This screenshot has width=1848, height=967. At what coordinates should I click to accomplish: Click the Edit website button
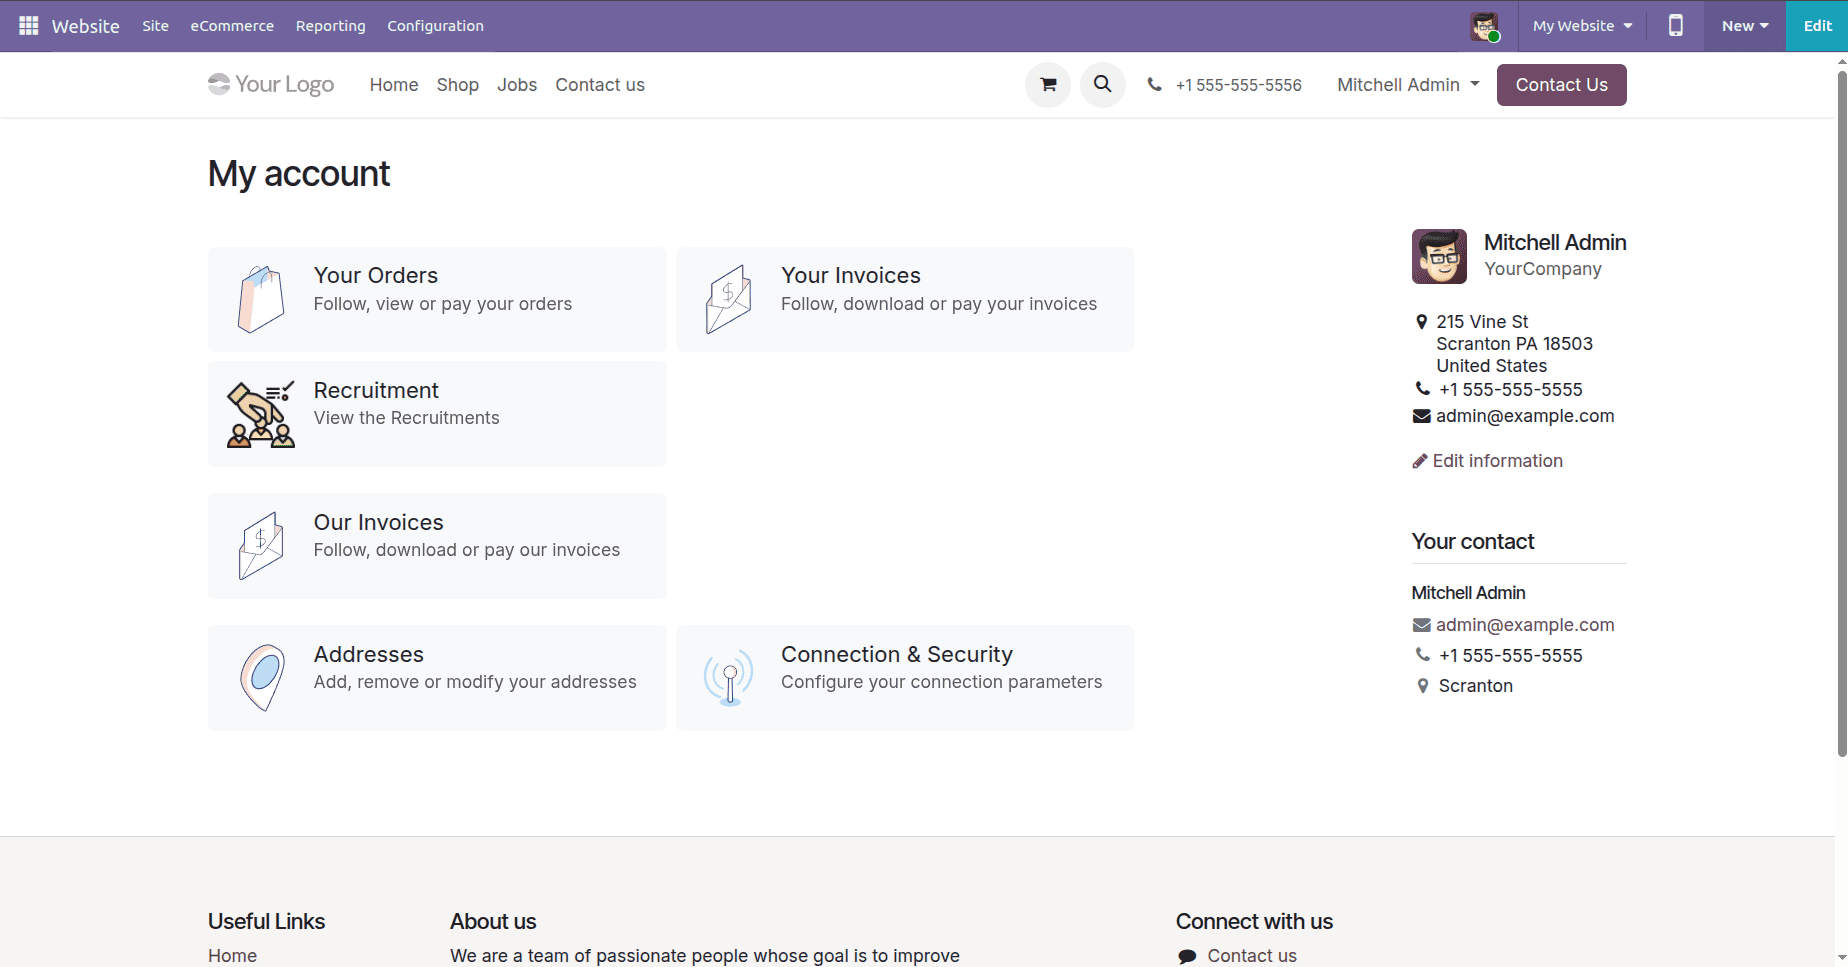coord(1817,26)
